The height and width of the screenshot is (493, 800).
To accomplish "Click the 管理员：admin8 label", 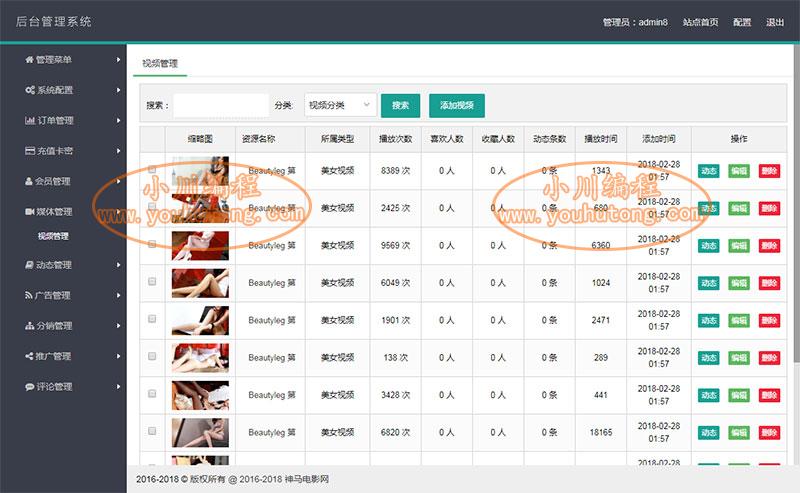I will (635, 22).
